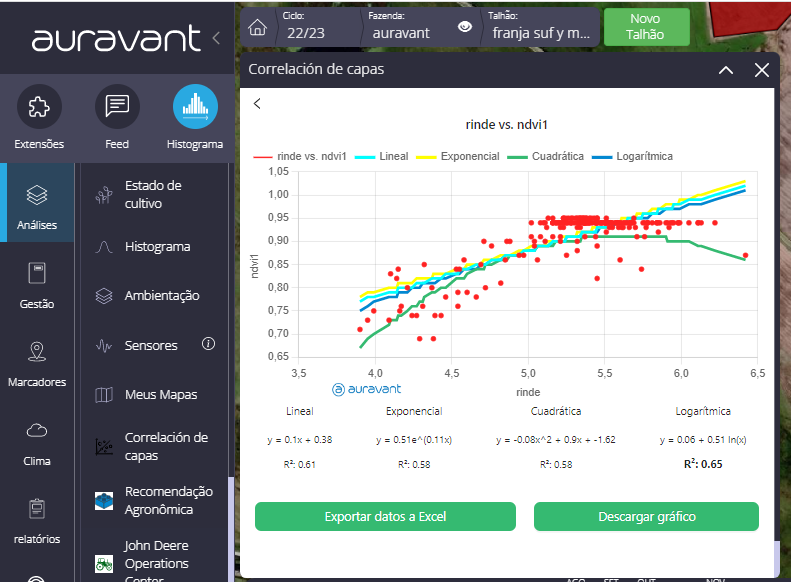Toggle the Logarítmica legend series
This screenshot has height=582, width=791.
click(x=632, y=156)
